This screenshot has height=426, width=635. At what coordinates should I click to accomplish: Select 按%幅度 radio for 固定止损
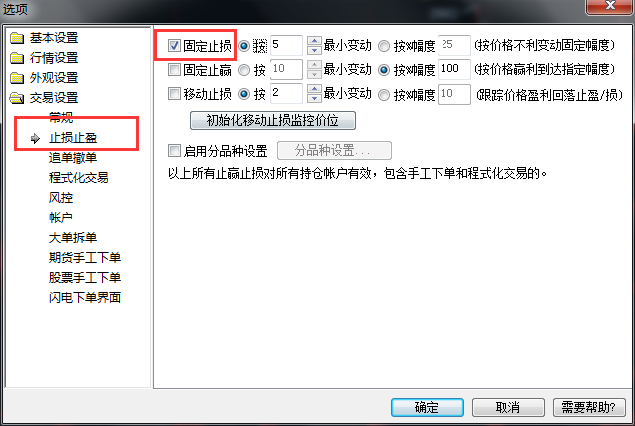click(x=384, y=46)
